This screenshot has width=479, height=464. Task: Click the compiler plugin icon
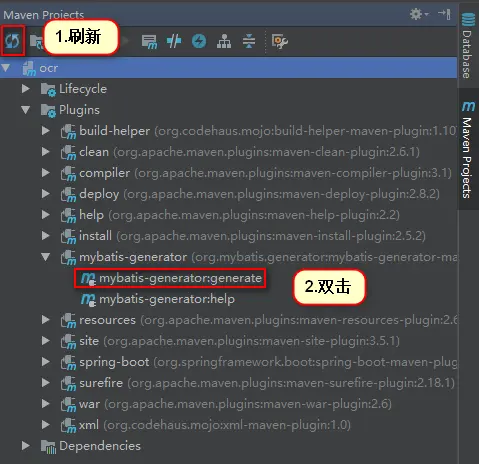click(68, 173)
